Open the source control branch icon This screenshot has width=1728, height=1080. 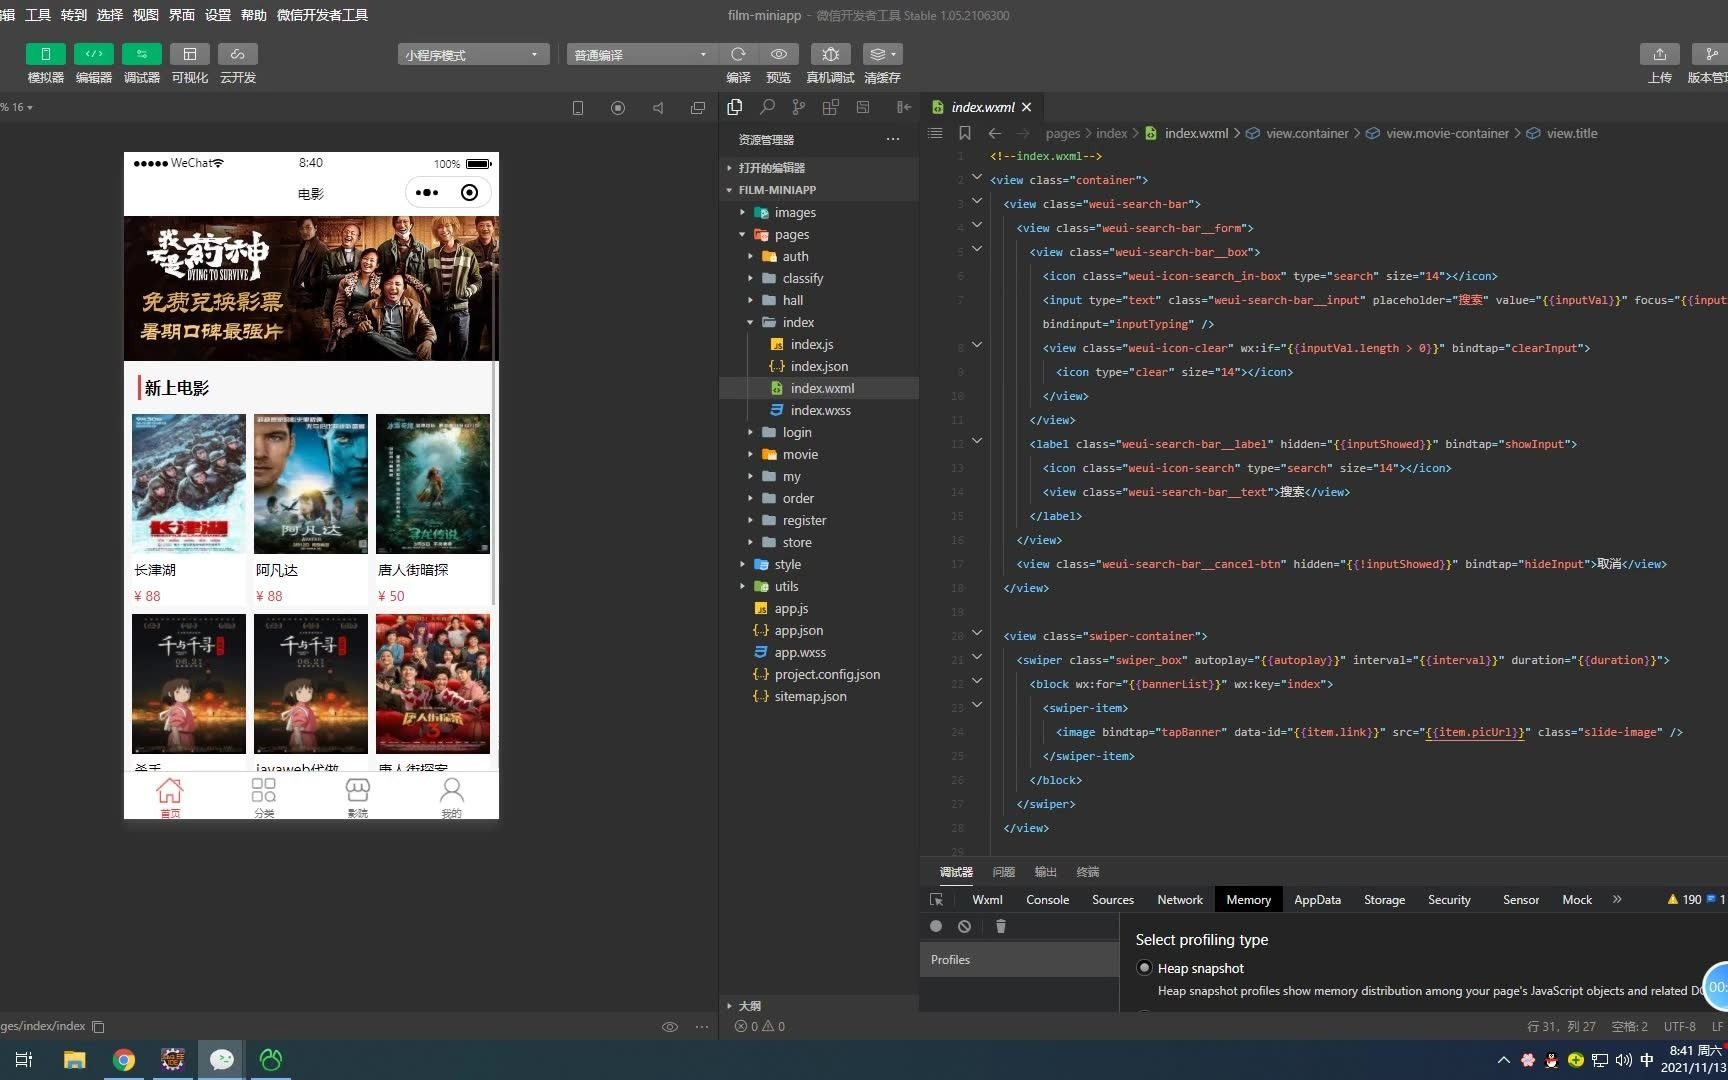click(798, 107)
